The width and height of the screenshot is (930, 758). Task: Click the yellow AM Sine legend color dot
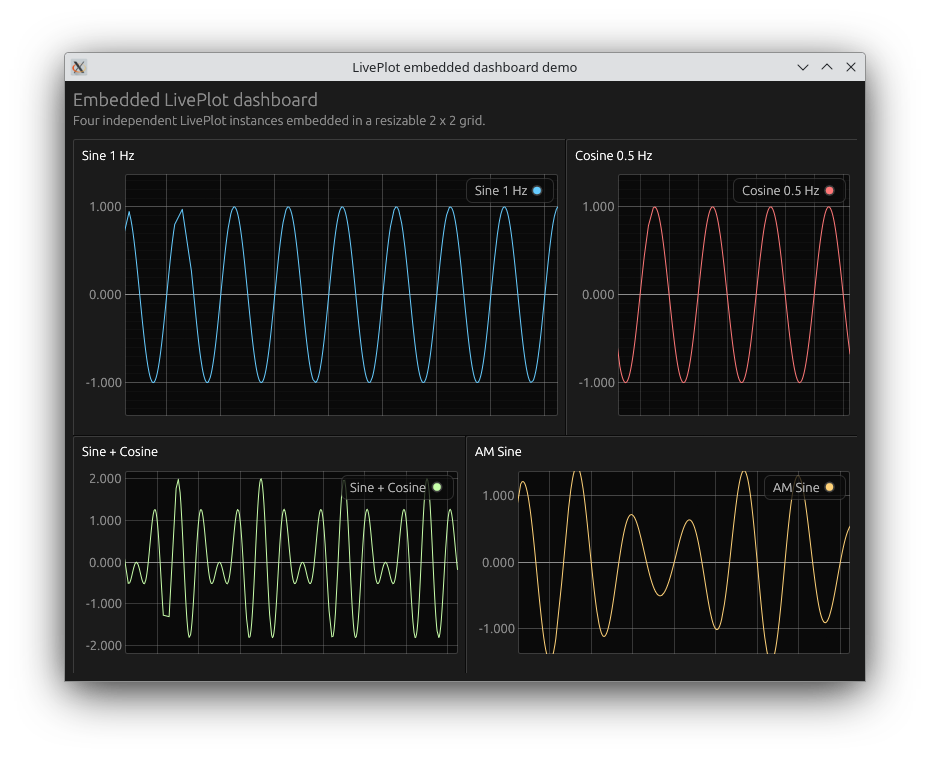point(829,488)
